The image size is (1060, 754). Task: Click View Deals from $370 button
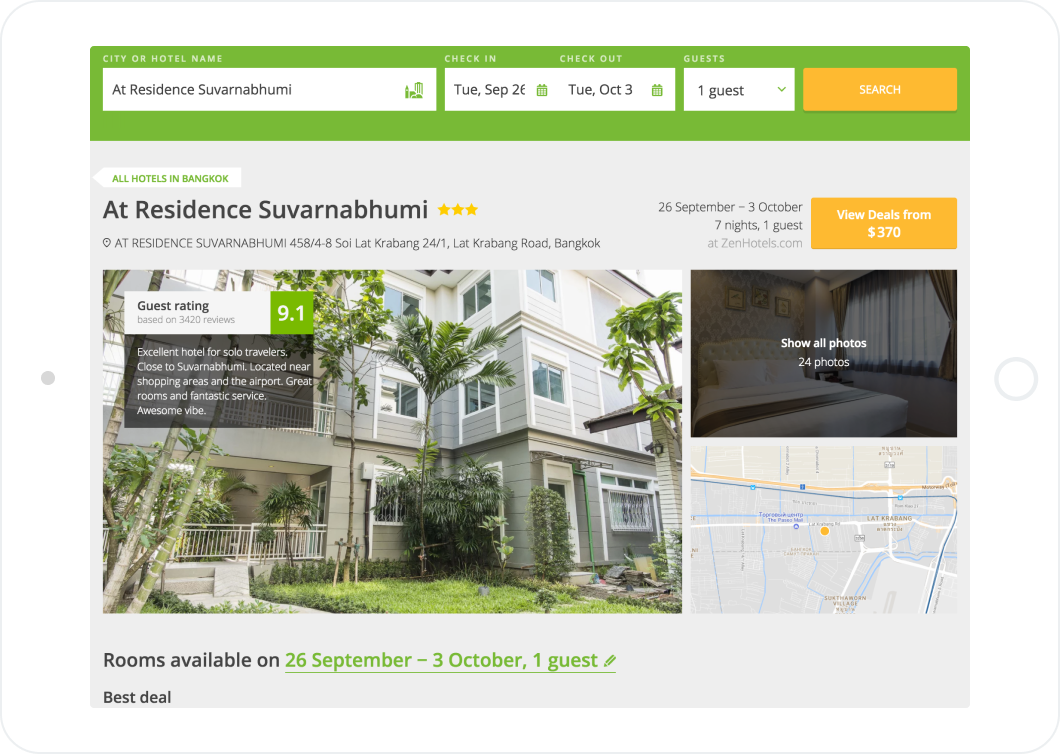883,223
